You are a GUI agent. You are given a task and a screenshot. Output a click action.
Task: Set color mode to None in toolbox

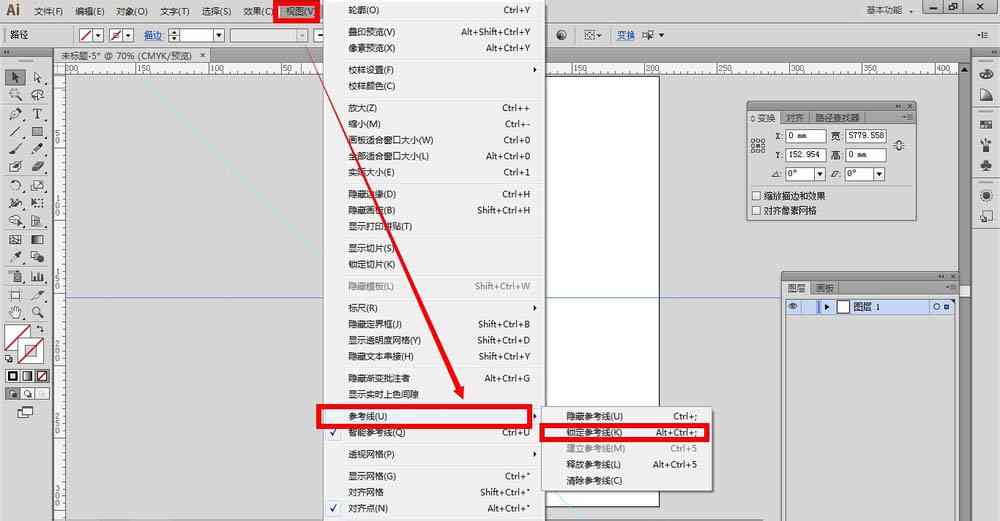point(42,376)
